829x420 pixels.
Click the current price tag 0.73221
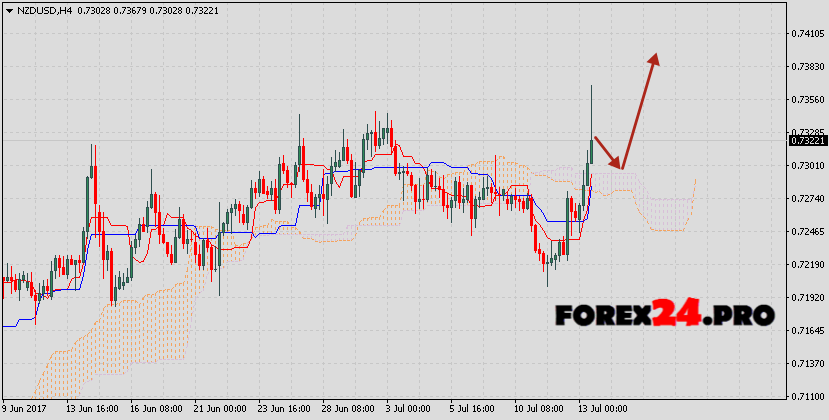tap(806, 141)
